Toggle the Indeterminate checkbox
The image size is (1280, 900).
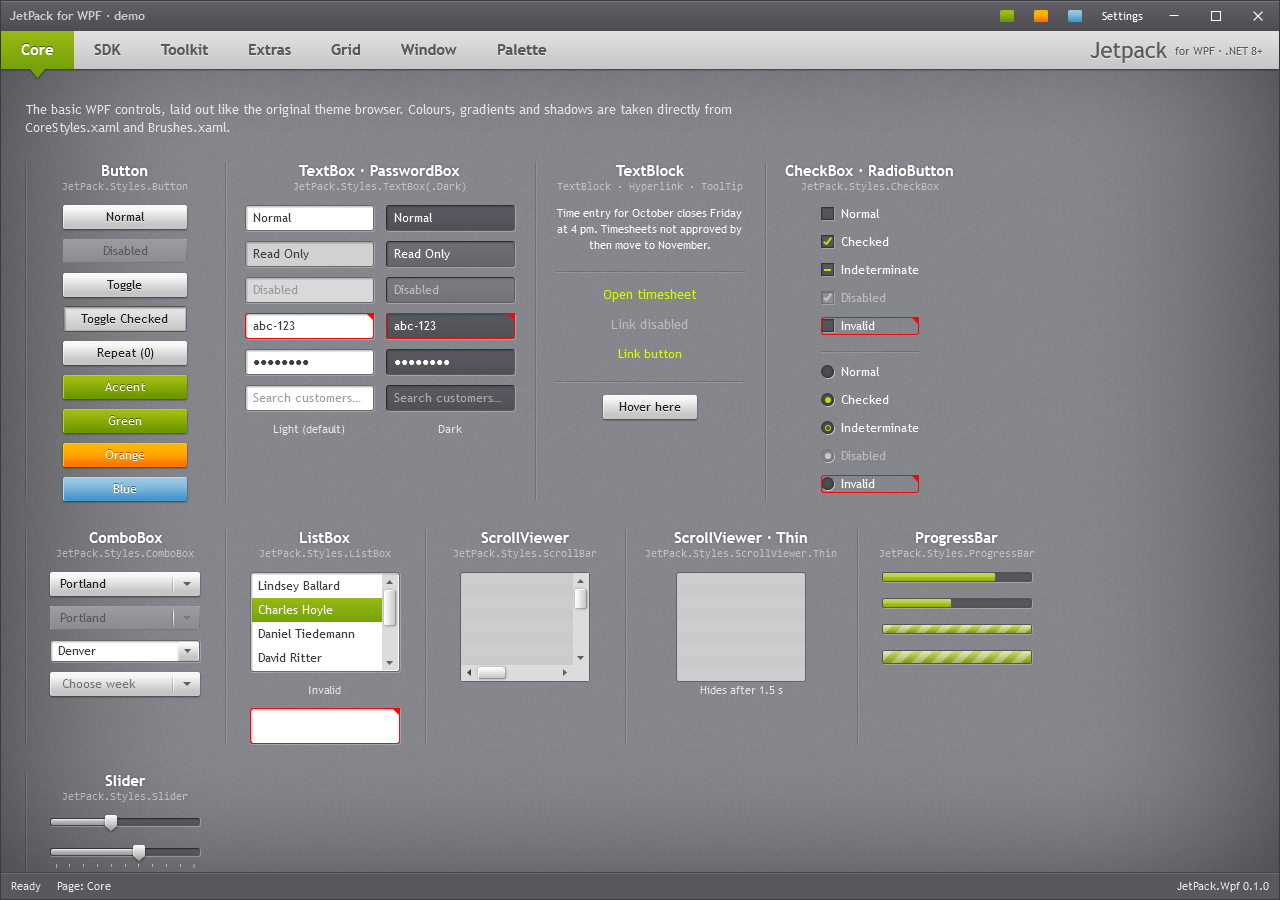coord(827,270)
